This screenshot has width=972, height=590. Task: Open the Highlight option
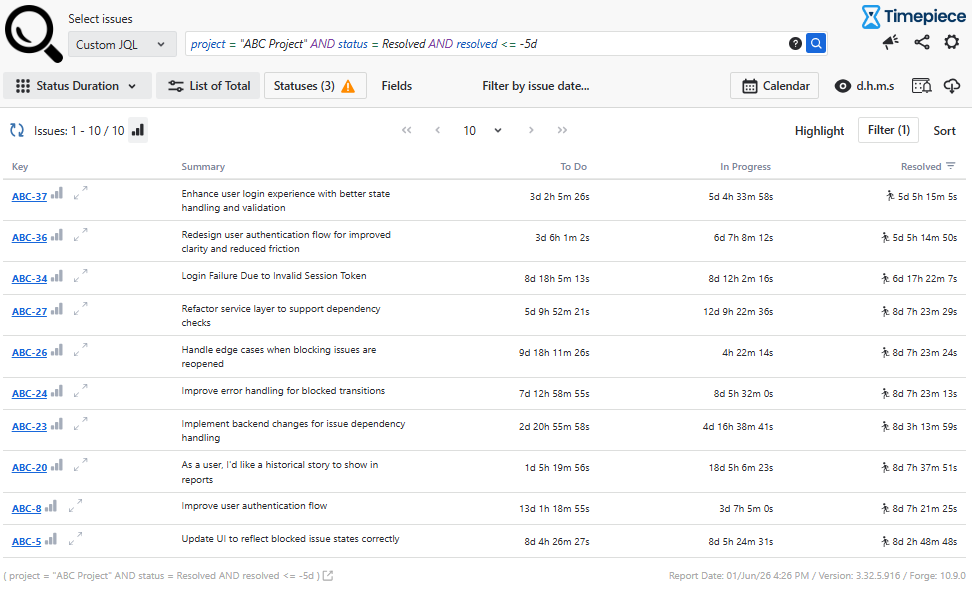(x=820, y=131)
